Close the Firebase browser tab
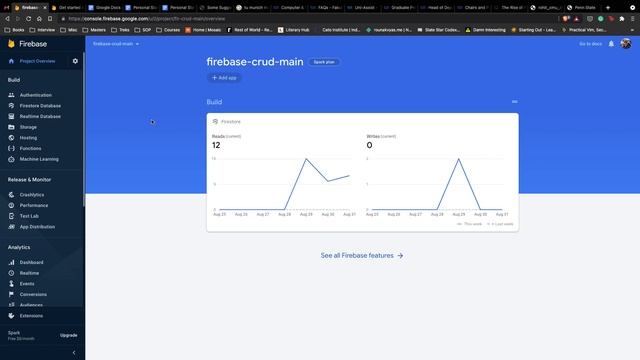The image size is (640, 360). tap(45, 7)
